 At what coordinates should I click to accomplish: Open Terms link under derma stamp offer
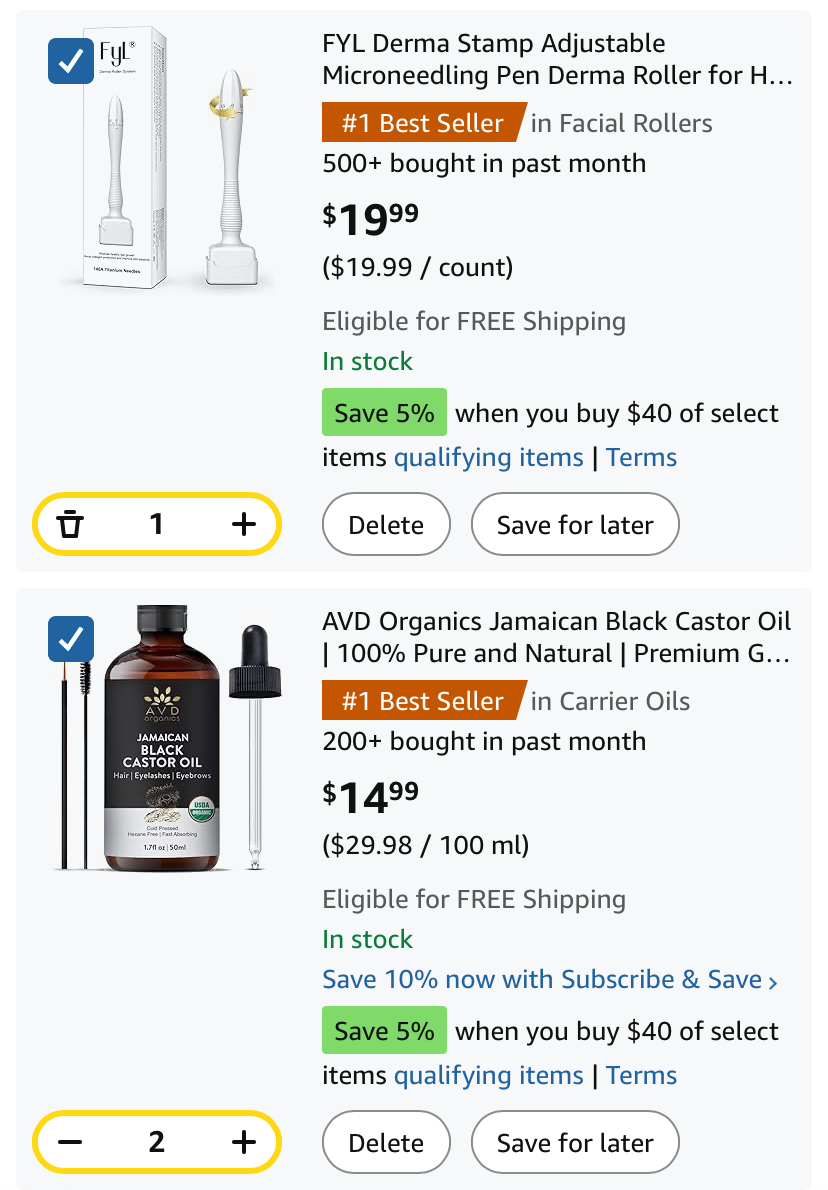pos(641,458)
